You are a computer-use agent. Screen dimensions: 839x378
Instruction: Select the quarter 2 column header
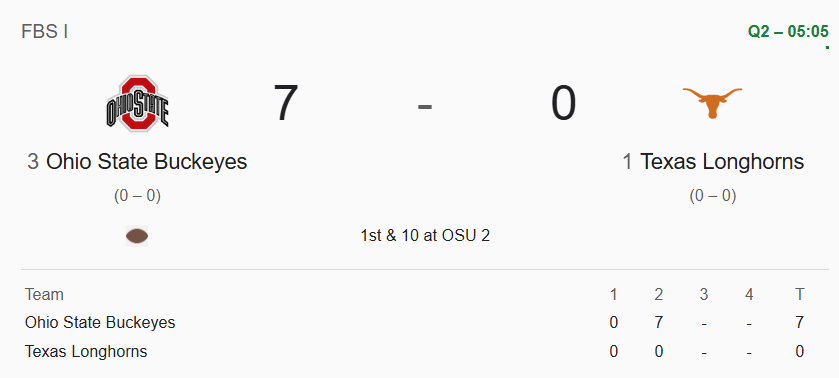659,294
